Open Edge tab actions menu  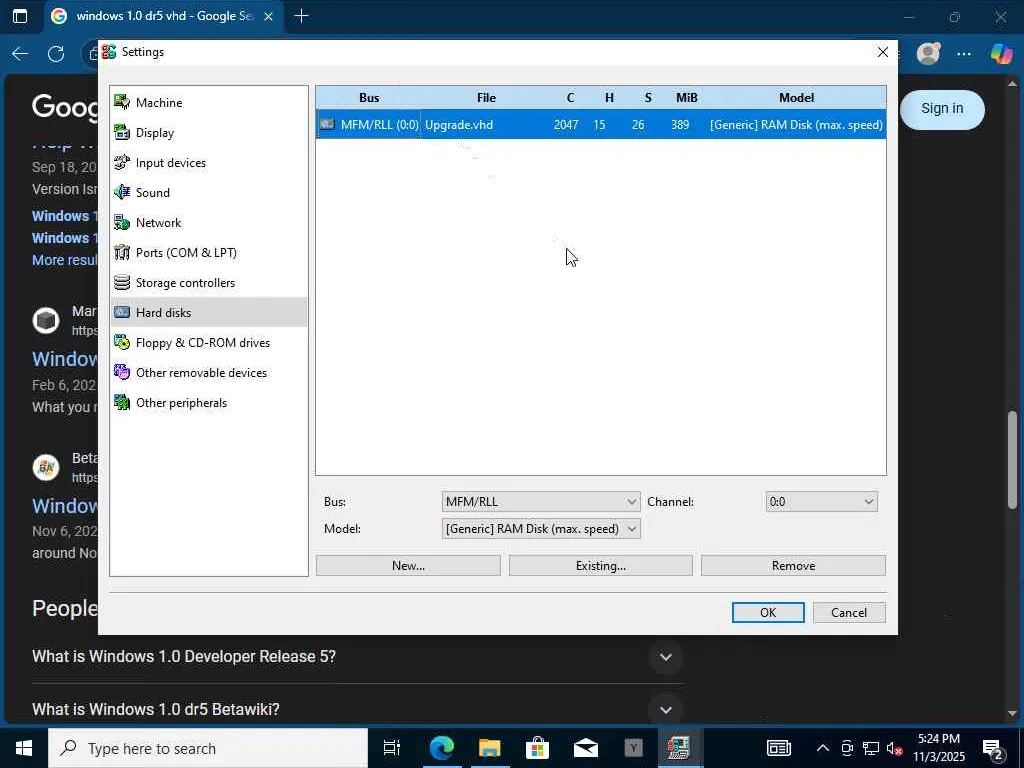point(20,16)
